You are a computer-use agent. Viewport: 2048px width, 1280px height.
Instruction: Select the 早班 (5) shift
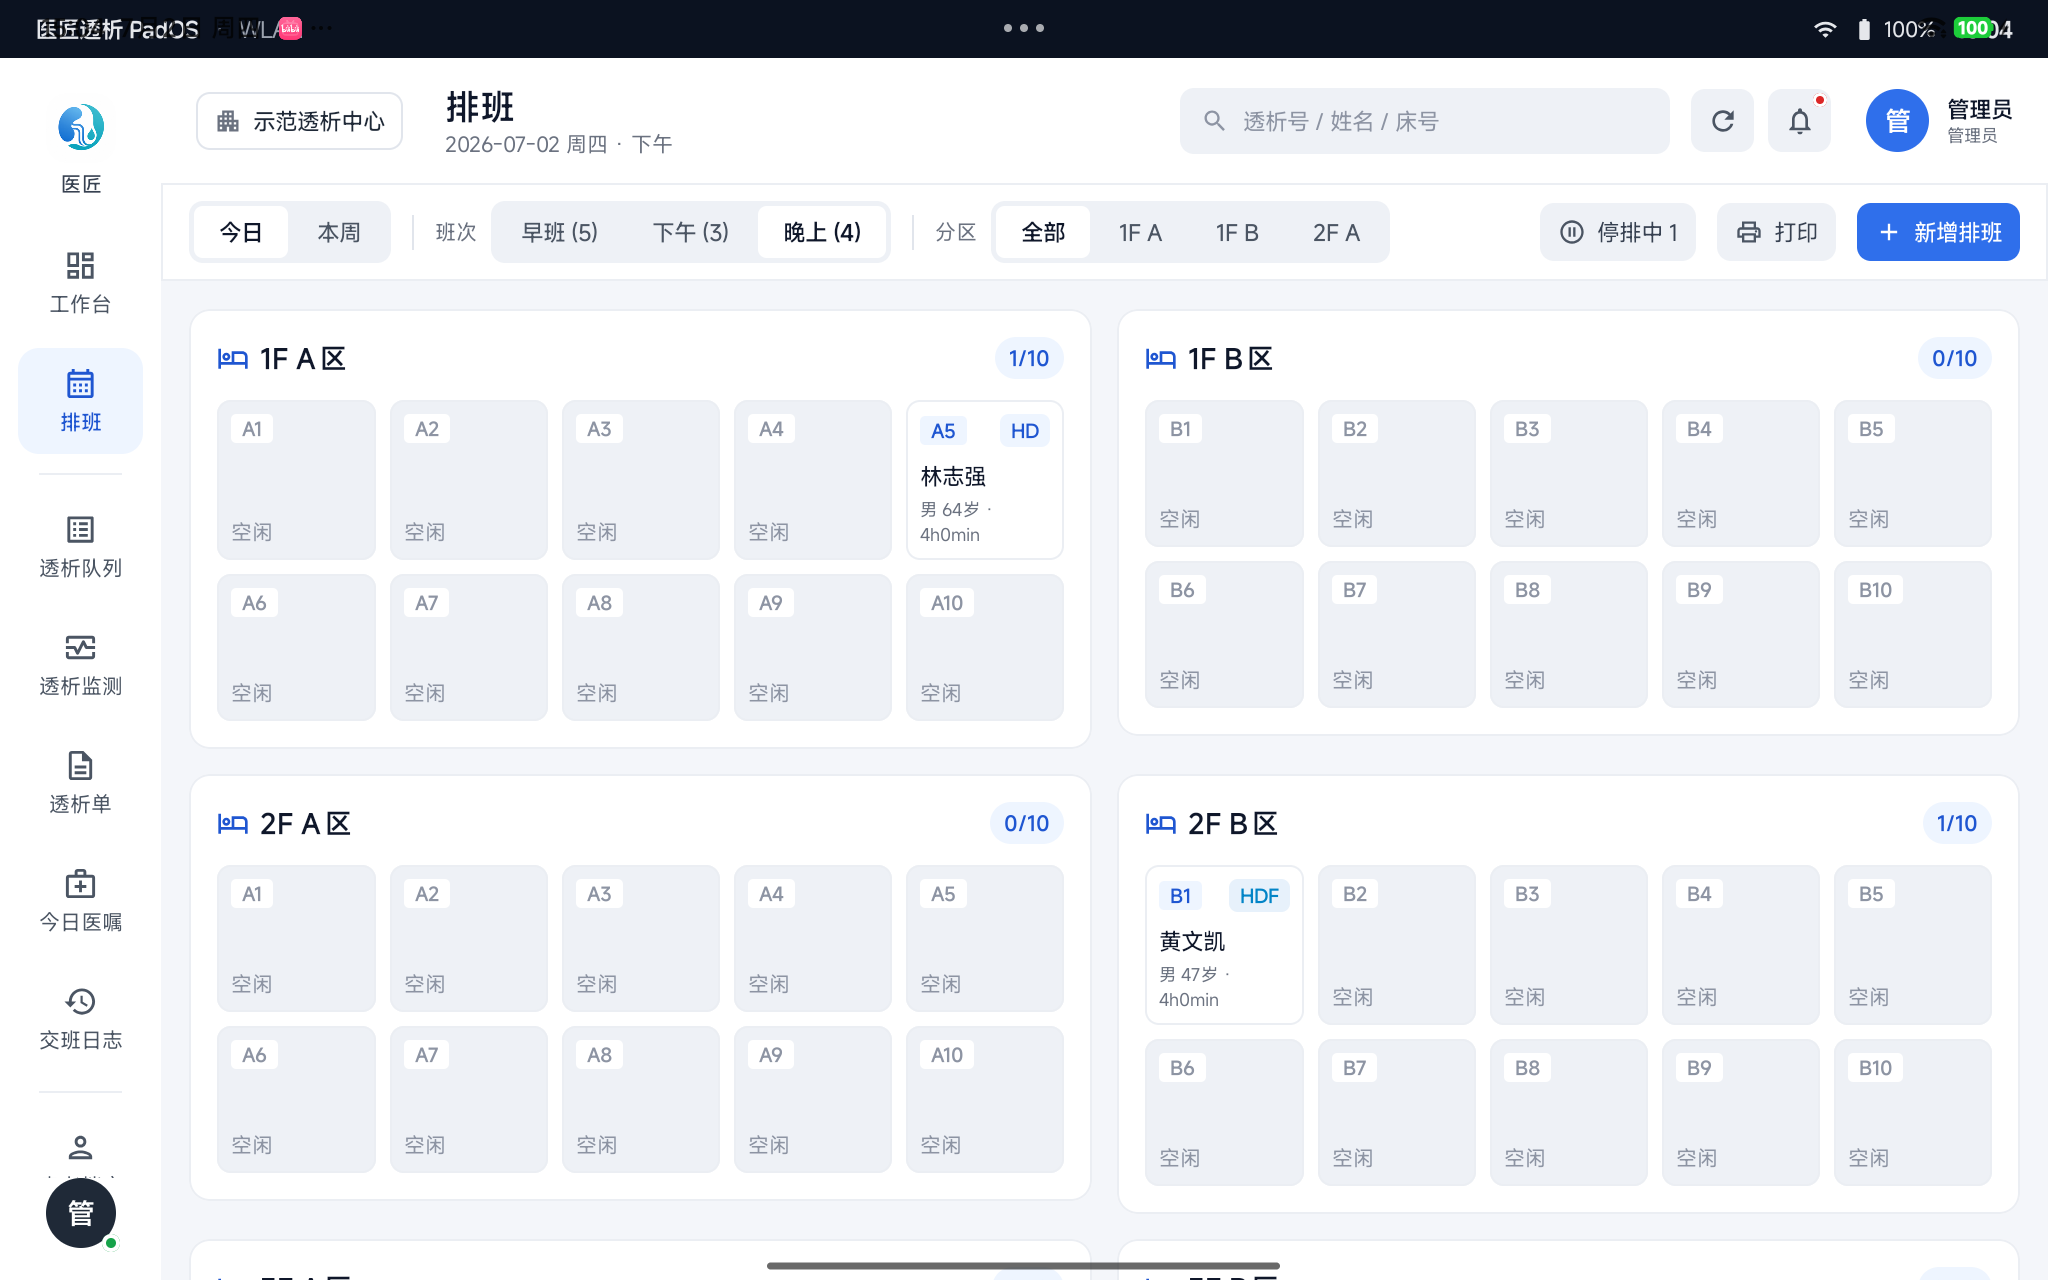click(560, 233)
